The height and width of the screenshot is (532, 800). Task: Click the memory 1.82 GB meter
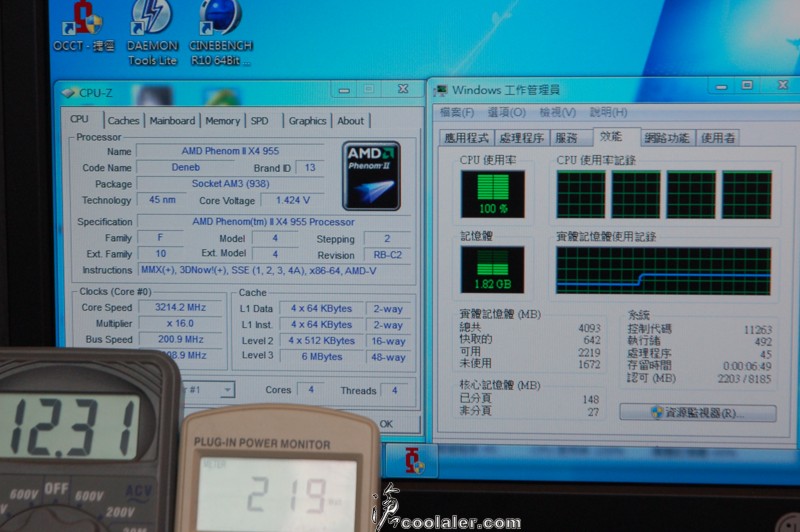pyautogui.click(x=492, y=270)
